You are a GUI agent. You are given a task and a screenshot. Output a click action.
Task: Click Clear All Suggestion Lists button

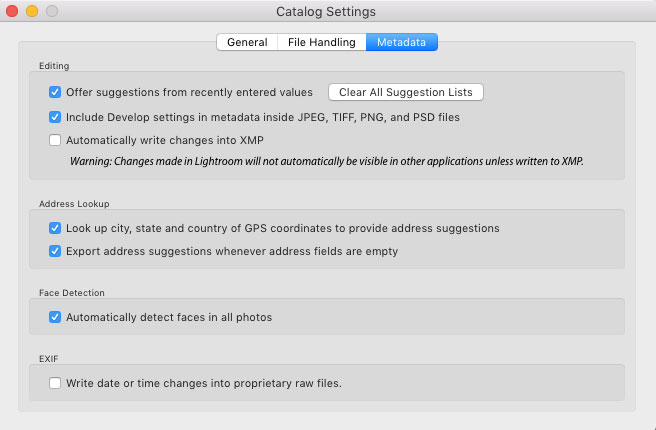tap(406, 92)
